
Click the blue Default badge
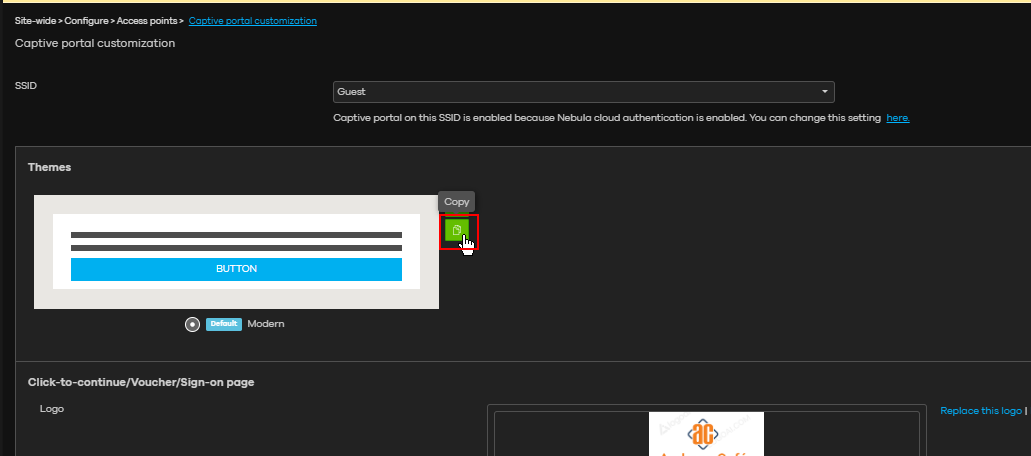pyautogui.click(x=224, y=324)
